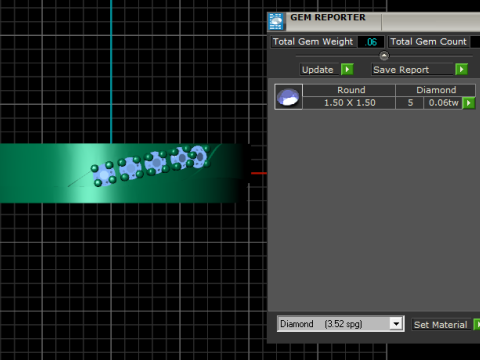This screenshot has height=360, width=480.
Task: Click Total Gem Weight value field
Action: coord(371,42)
